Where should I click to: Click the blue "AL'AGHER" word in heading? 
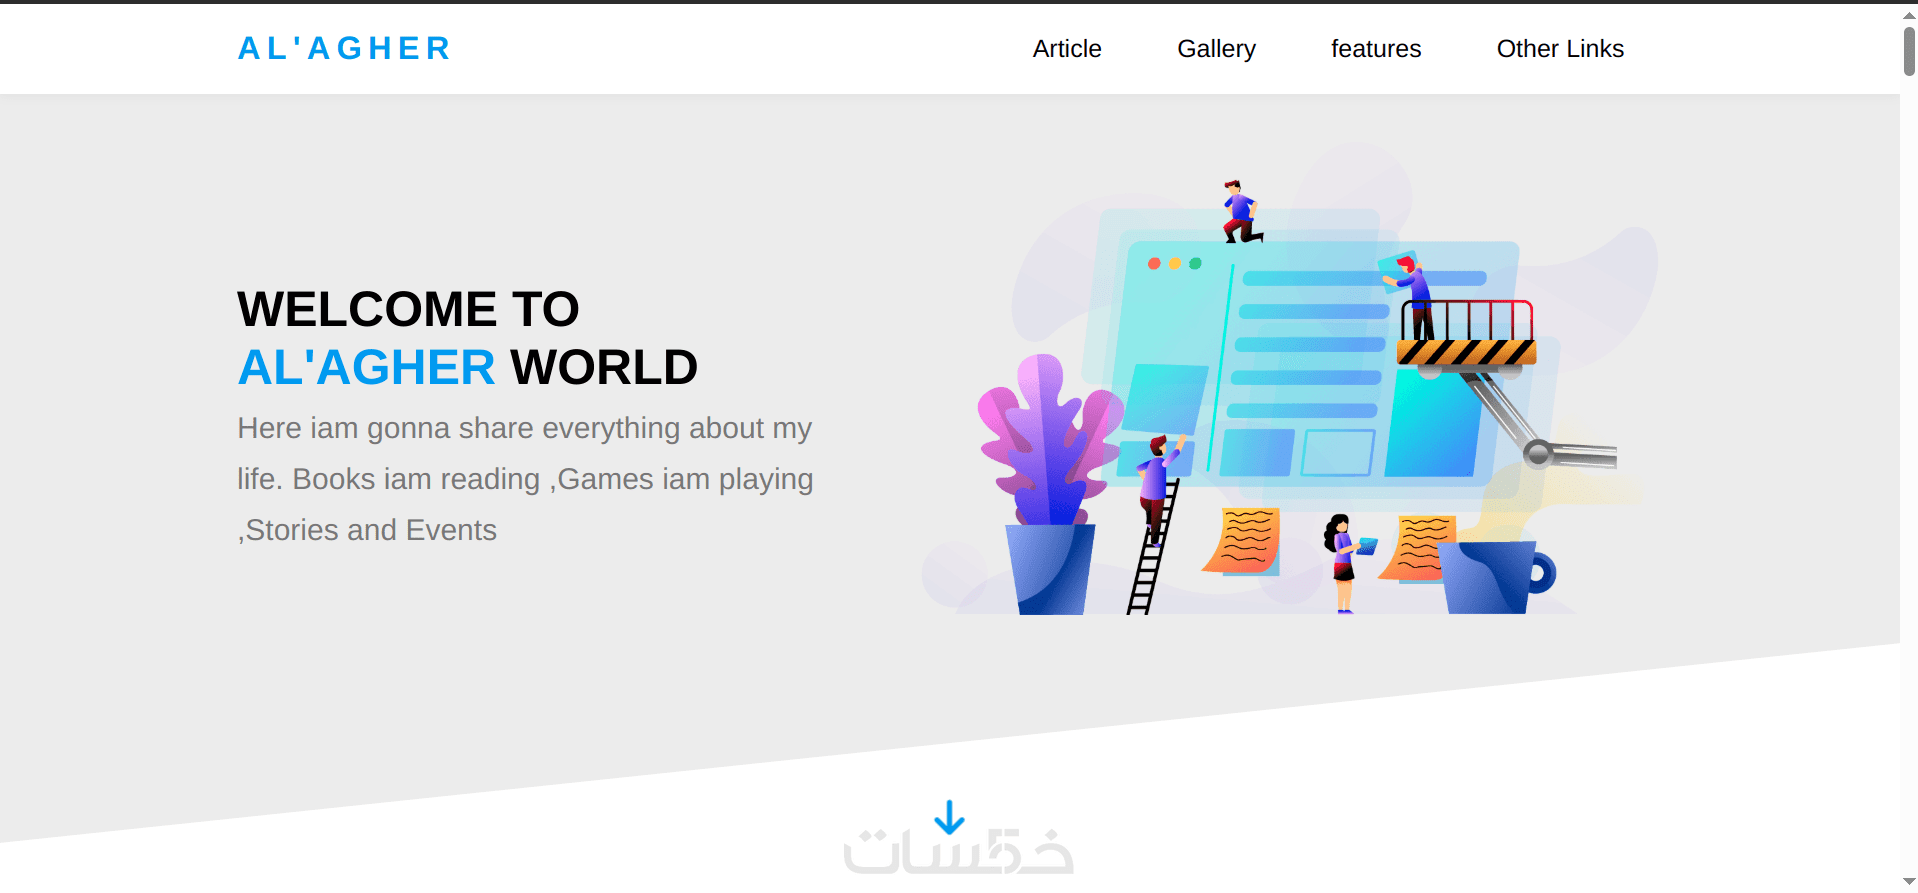(366, 367)
